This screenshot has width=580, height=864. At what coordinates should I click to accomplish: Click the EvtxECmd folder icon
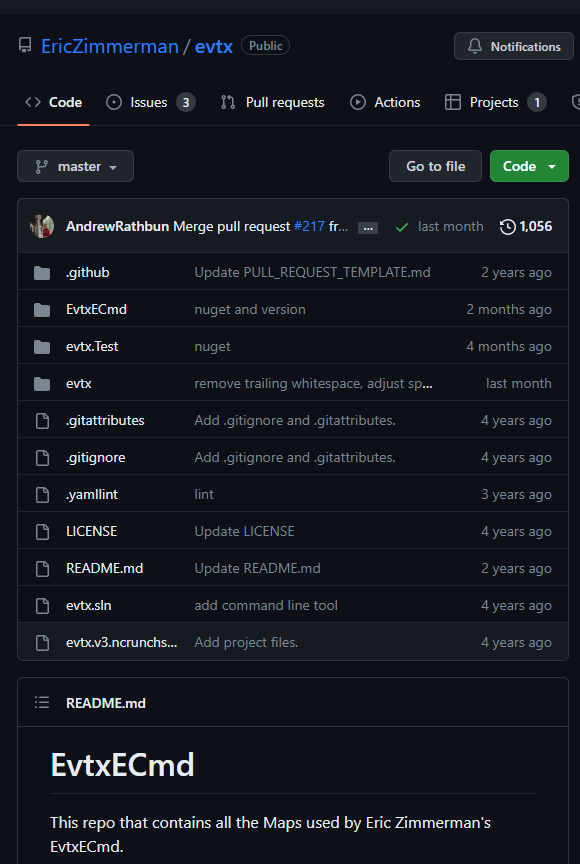point(42,310)
